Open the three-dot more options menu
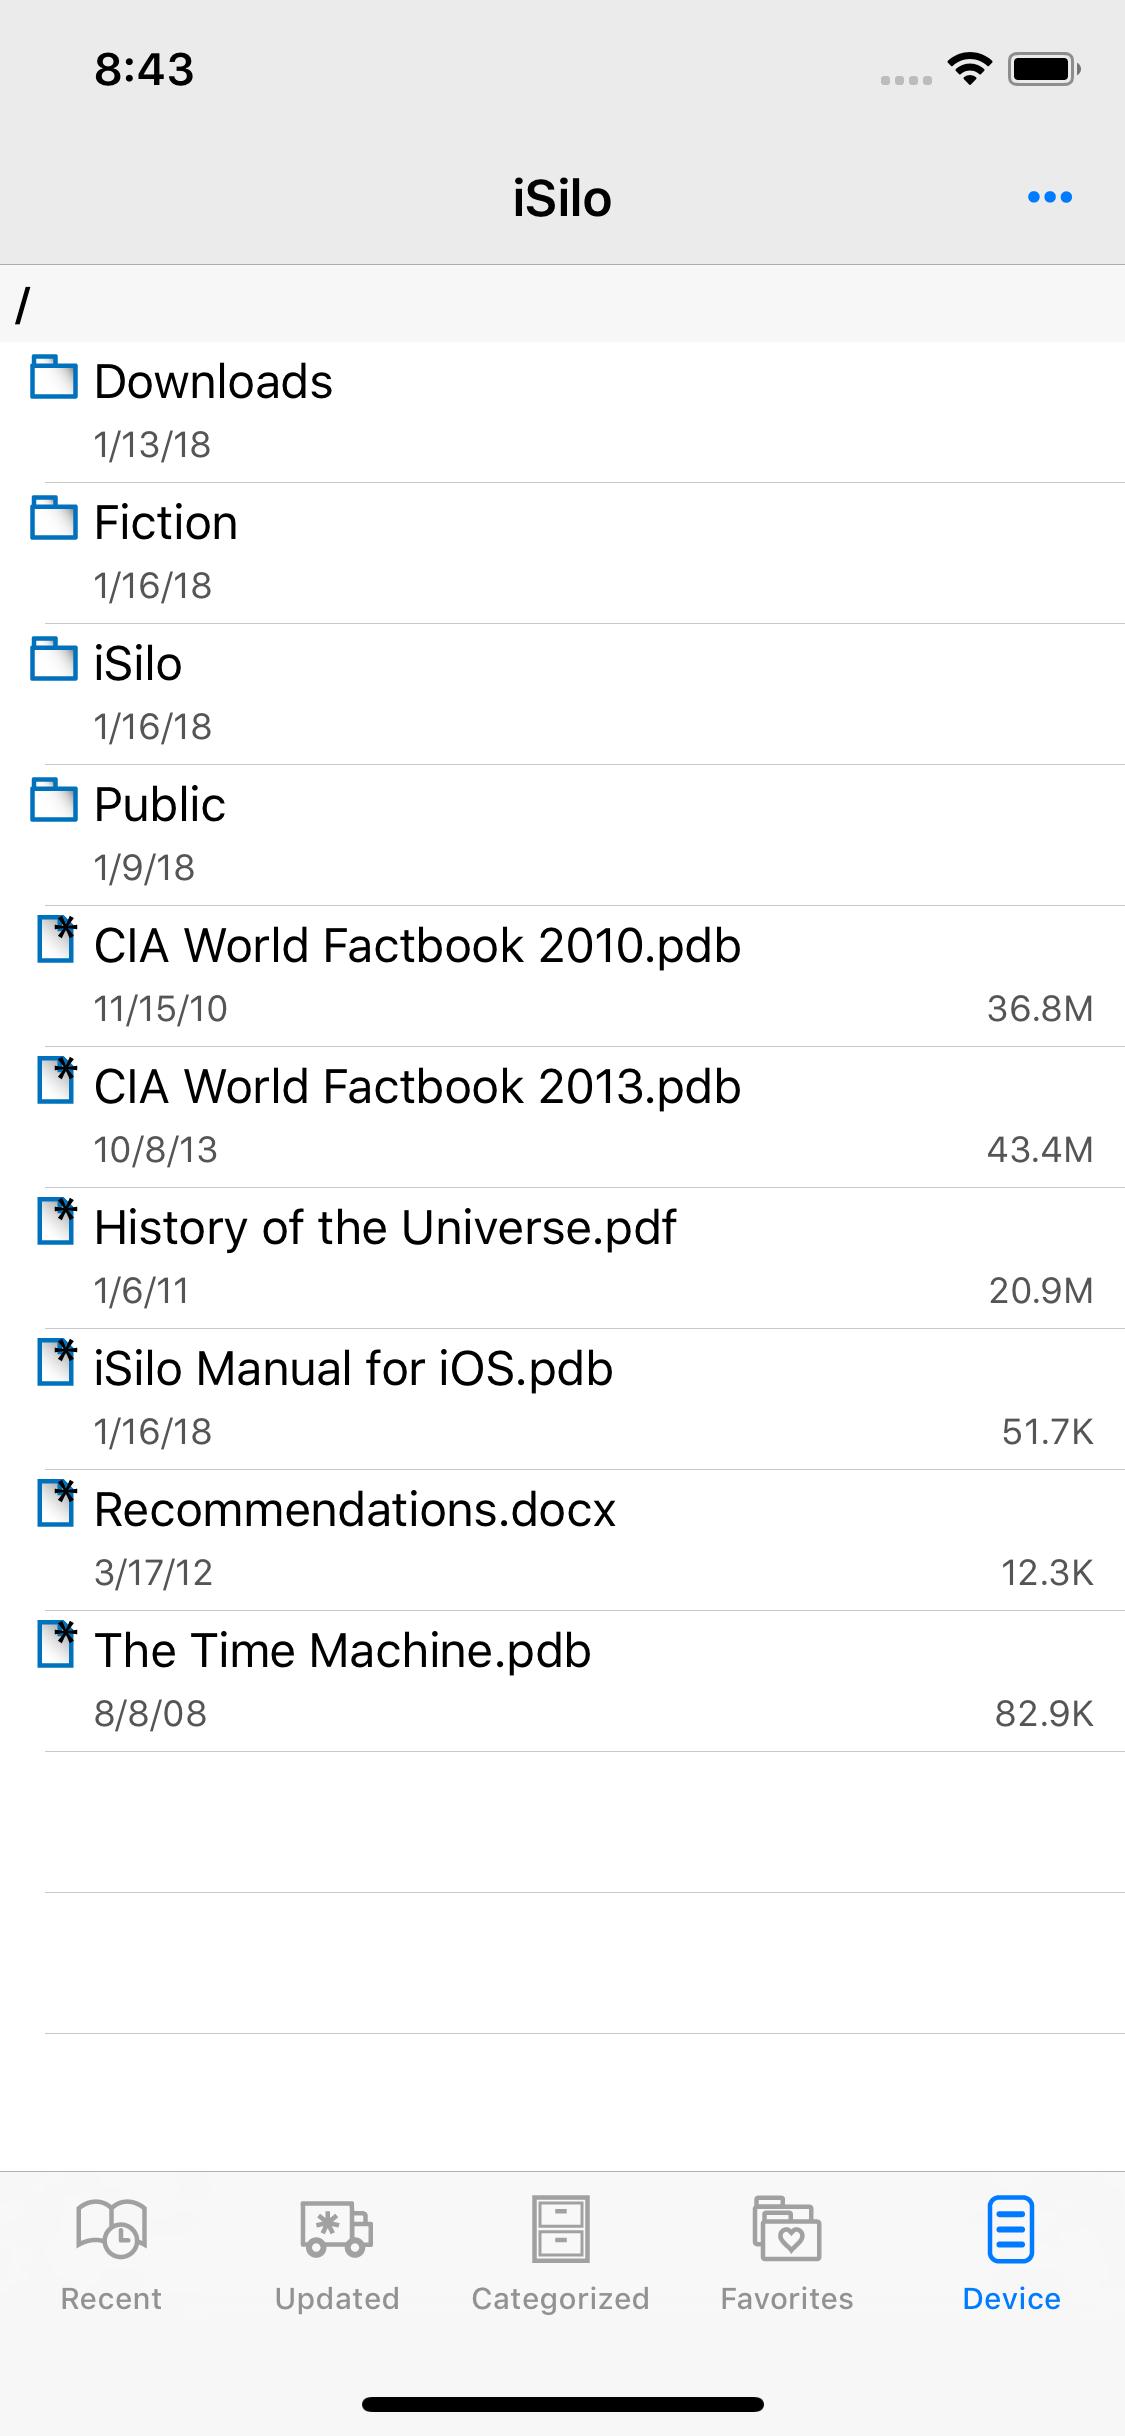The width and height of the screenshot is (1125, 2436). (x=1050, y=197)
